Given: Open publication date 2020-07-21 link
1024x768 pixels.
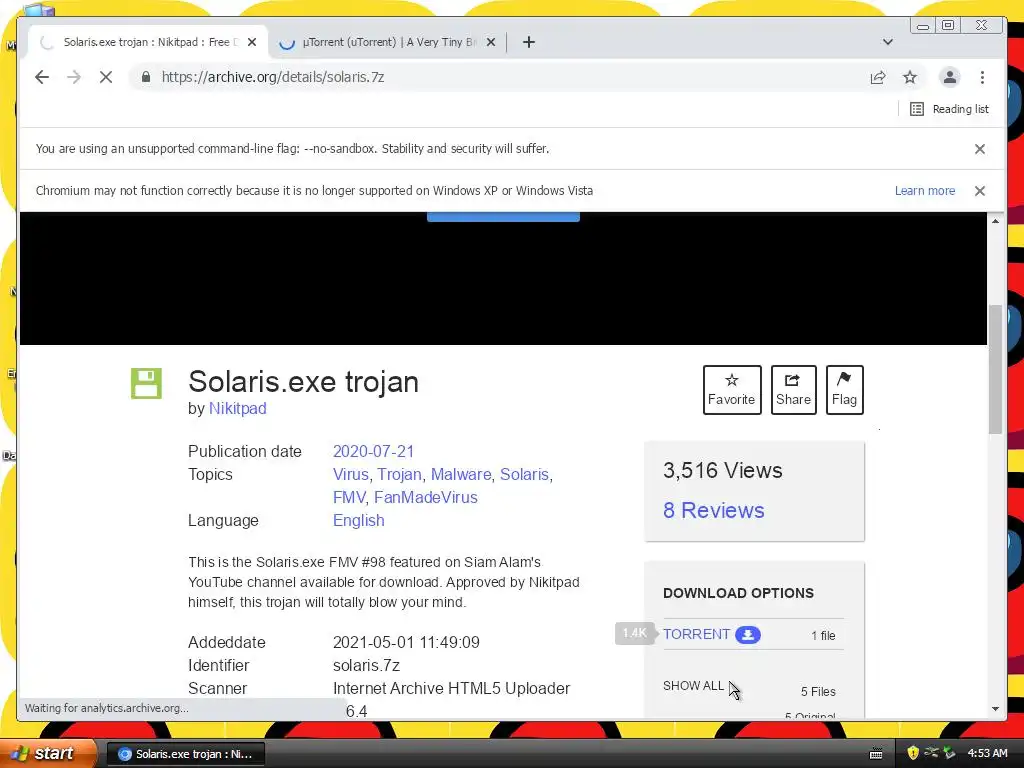Looking at the screenshot, I should (x=374, y=451).
